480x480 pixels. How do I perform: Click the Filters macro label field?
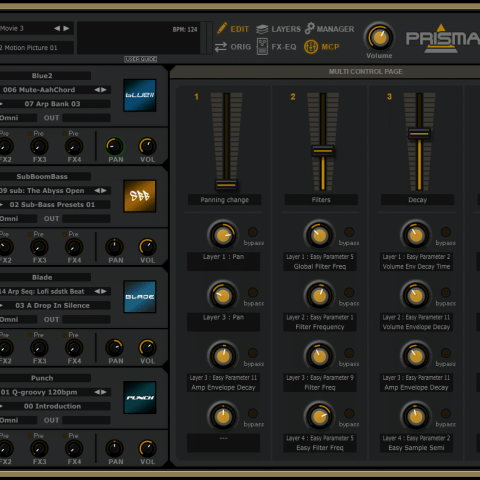pos(321,200)
